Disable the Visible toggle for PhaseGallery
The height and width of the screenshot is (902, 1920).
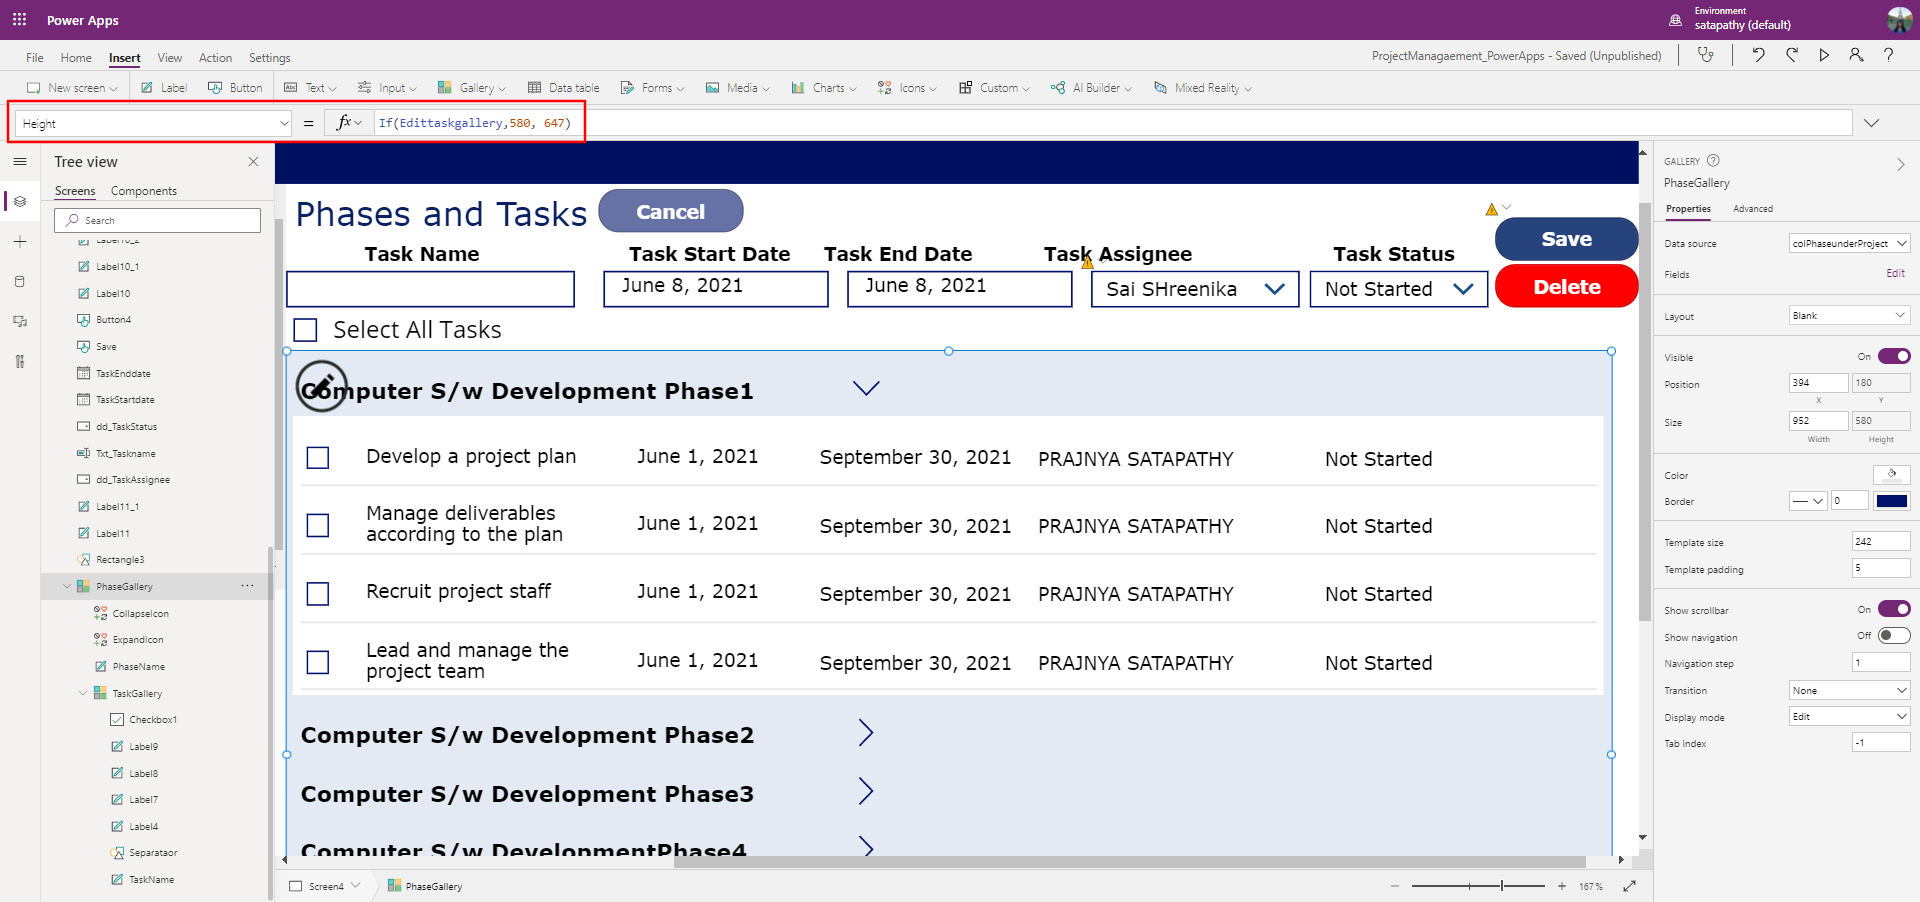[1895, 356]
